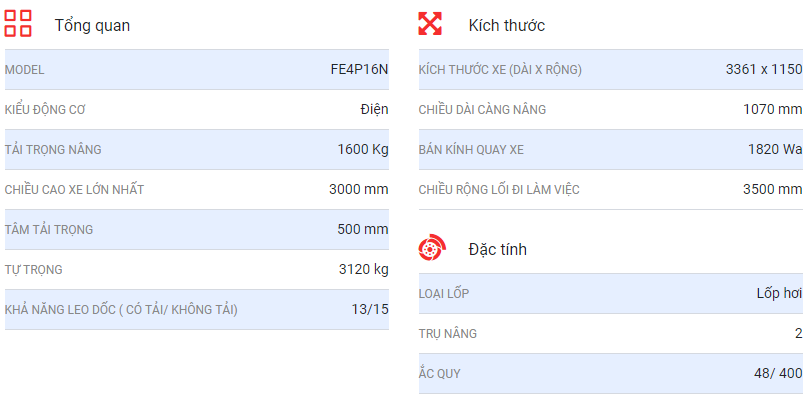The height and width of the screenshot is (403, 808).
Task: Select the 1600 Kg lifting capacity value
Action: pyautogui.click(x=363, y=149)
